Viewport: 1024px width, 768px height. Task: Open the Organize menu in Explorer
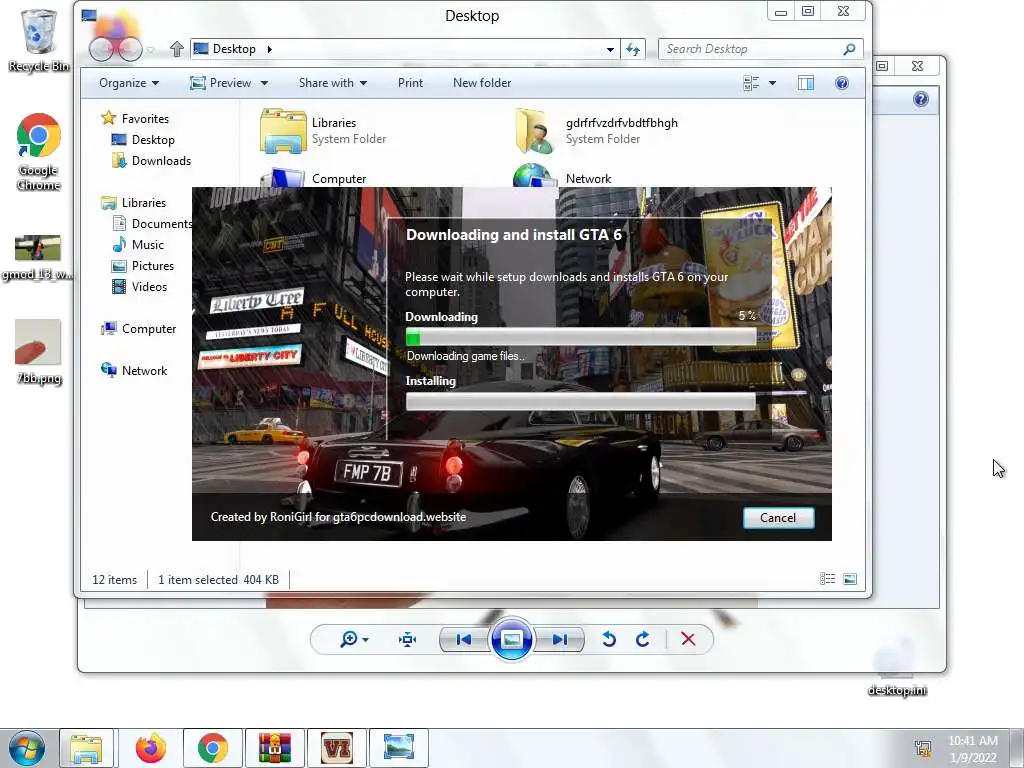pos(129,83)
